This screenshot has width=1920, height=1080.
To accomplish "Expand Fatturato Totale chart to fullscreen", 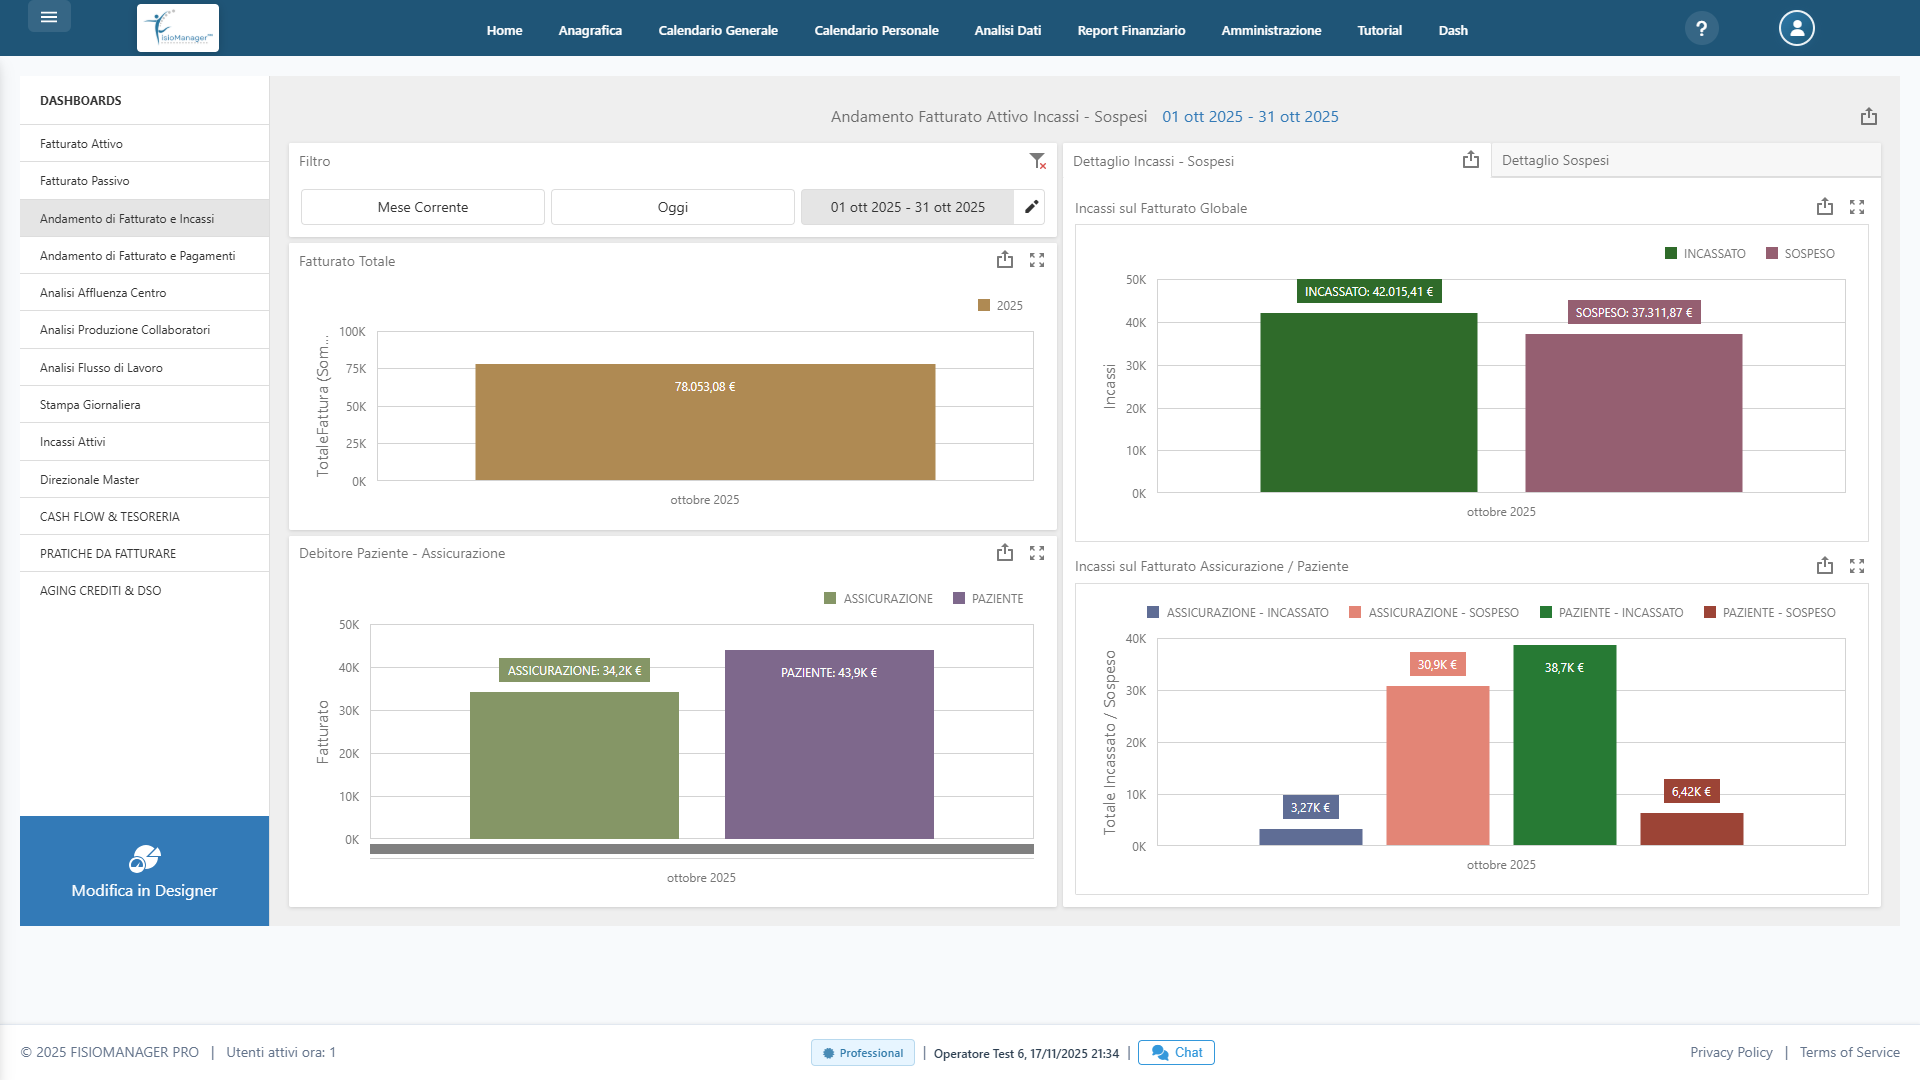I will [x=1038, y=259].
